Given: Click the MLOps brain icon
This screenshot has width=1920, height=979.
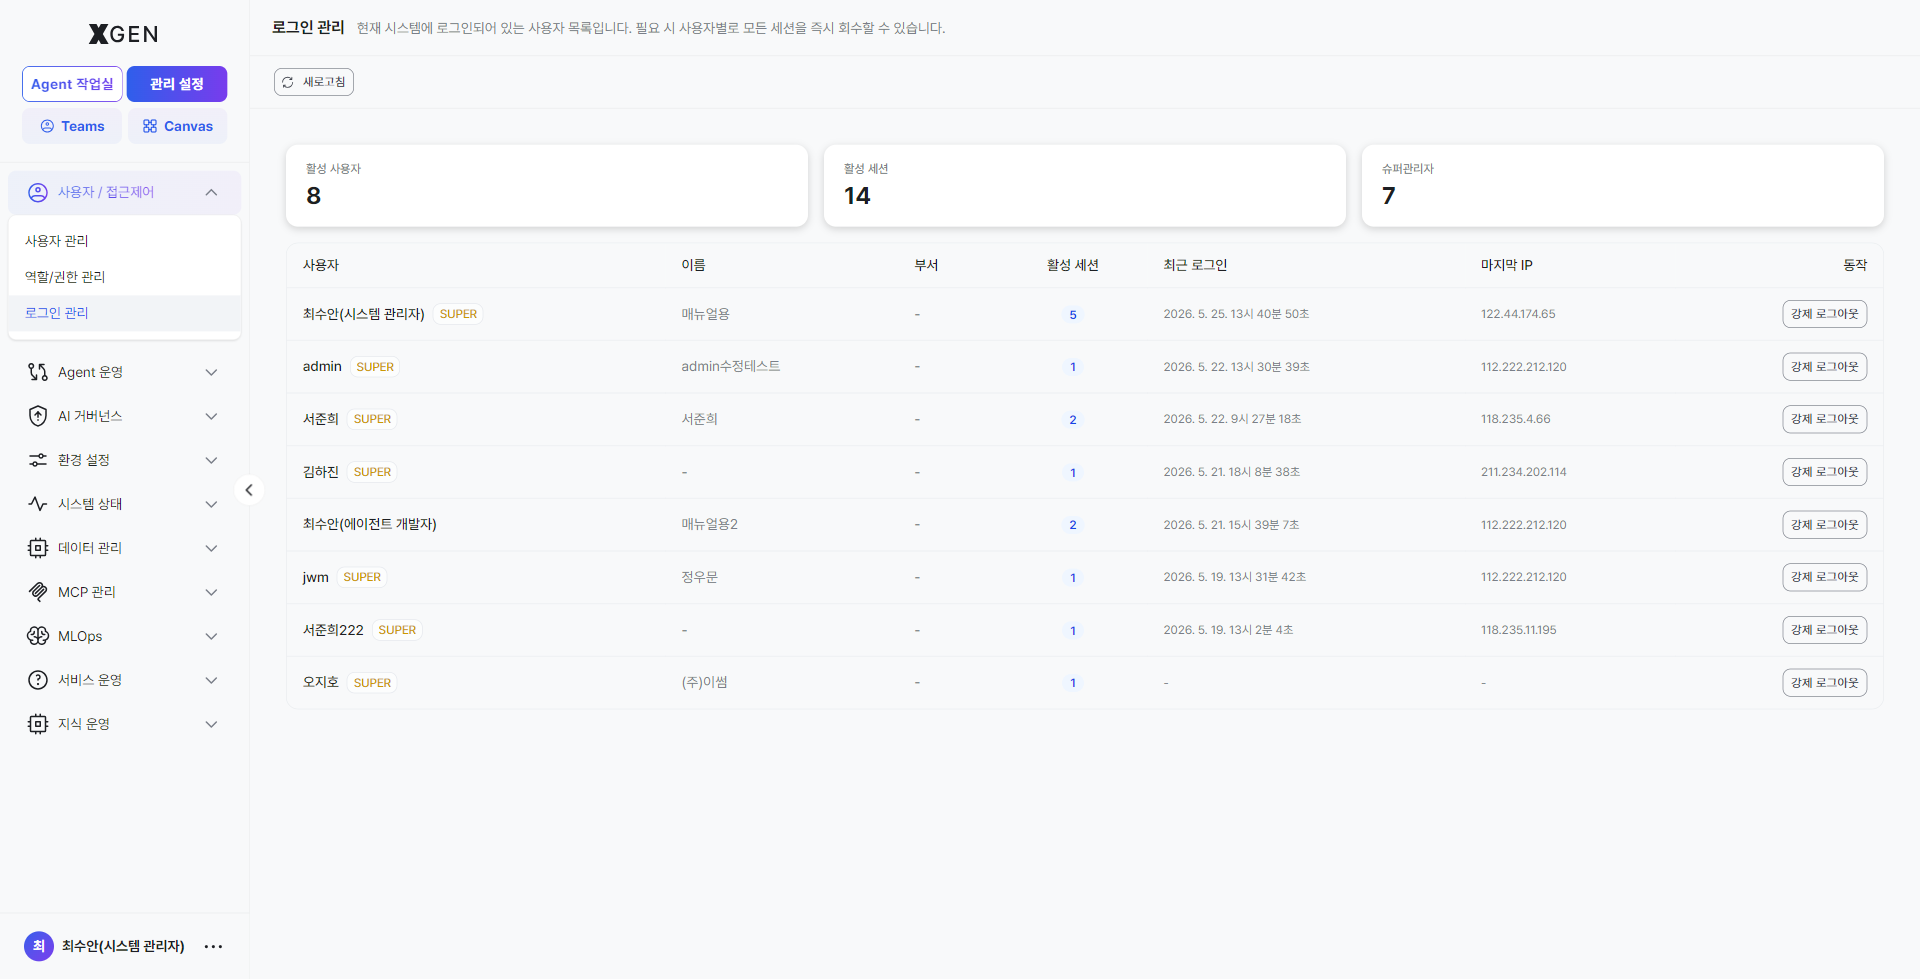Looking at the screenshot, I should click(x=38, y=636).
